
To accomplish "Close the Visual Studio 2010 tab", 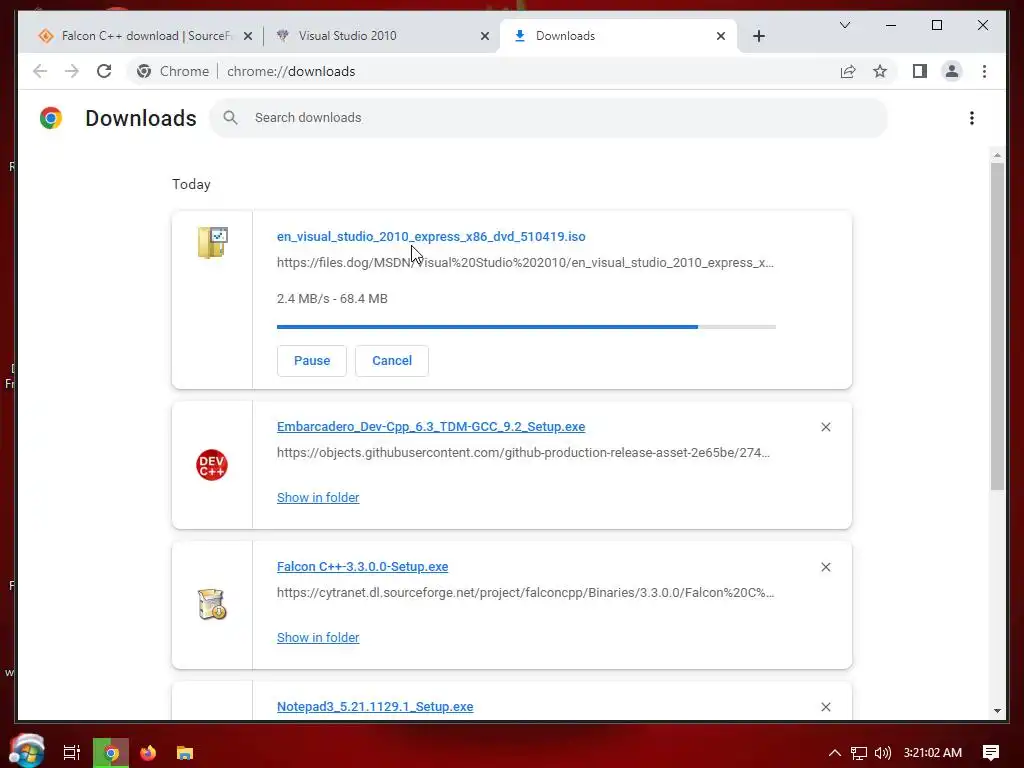I will 485,36.
